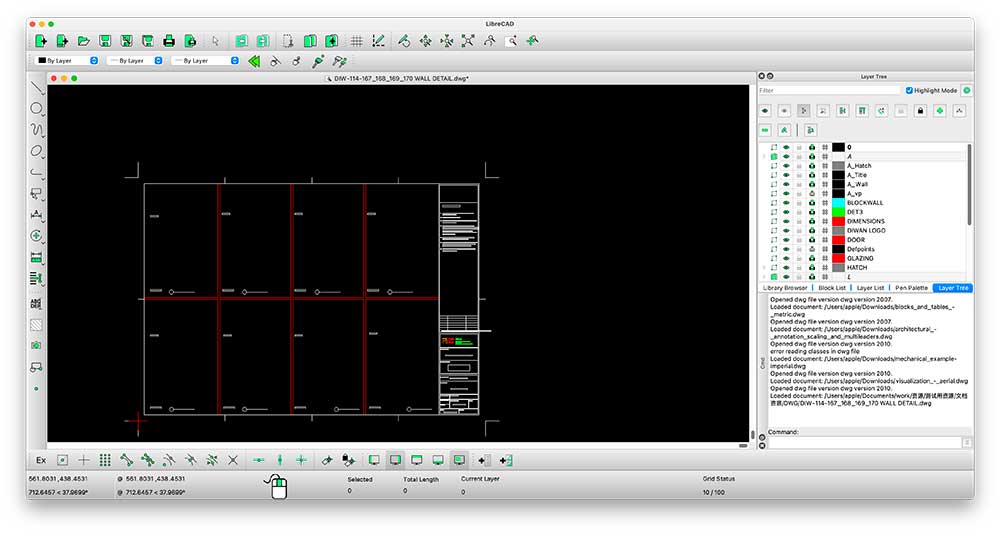Toggle grid display in the top toolbar

356,41
